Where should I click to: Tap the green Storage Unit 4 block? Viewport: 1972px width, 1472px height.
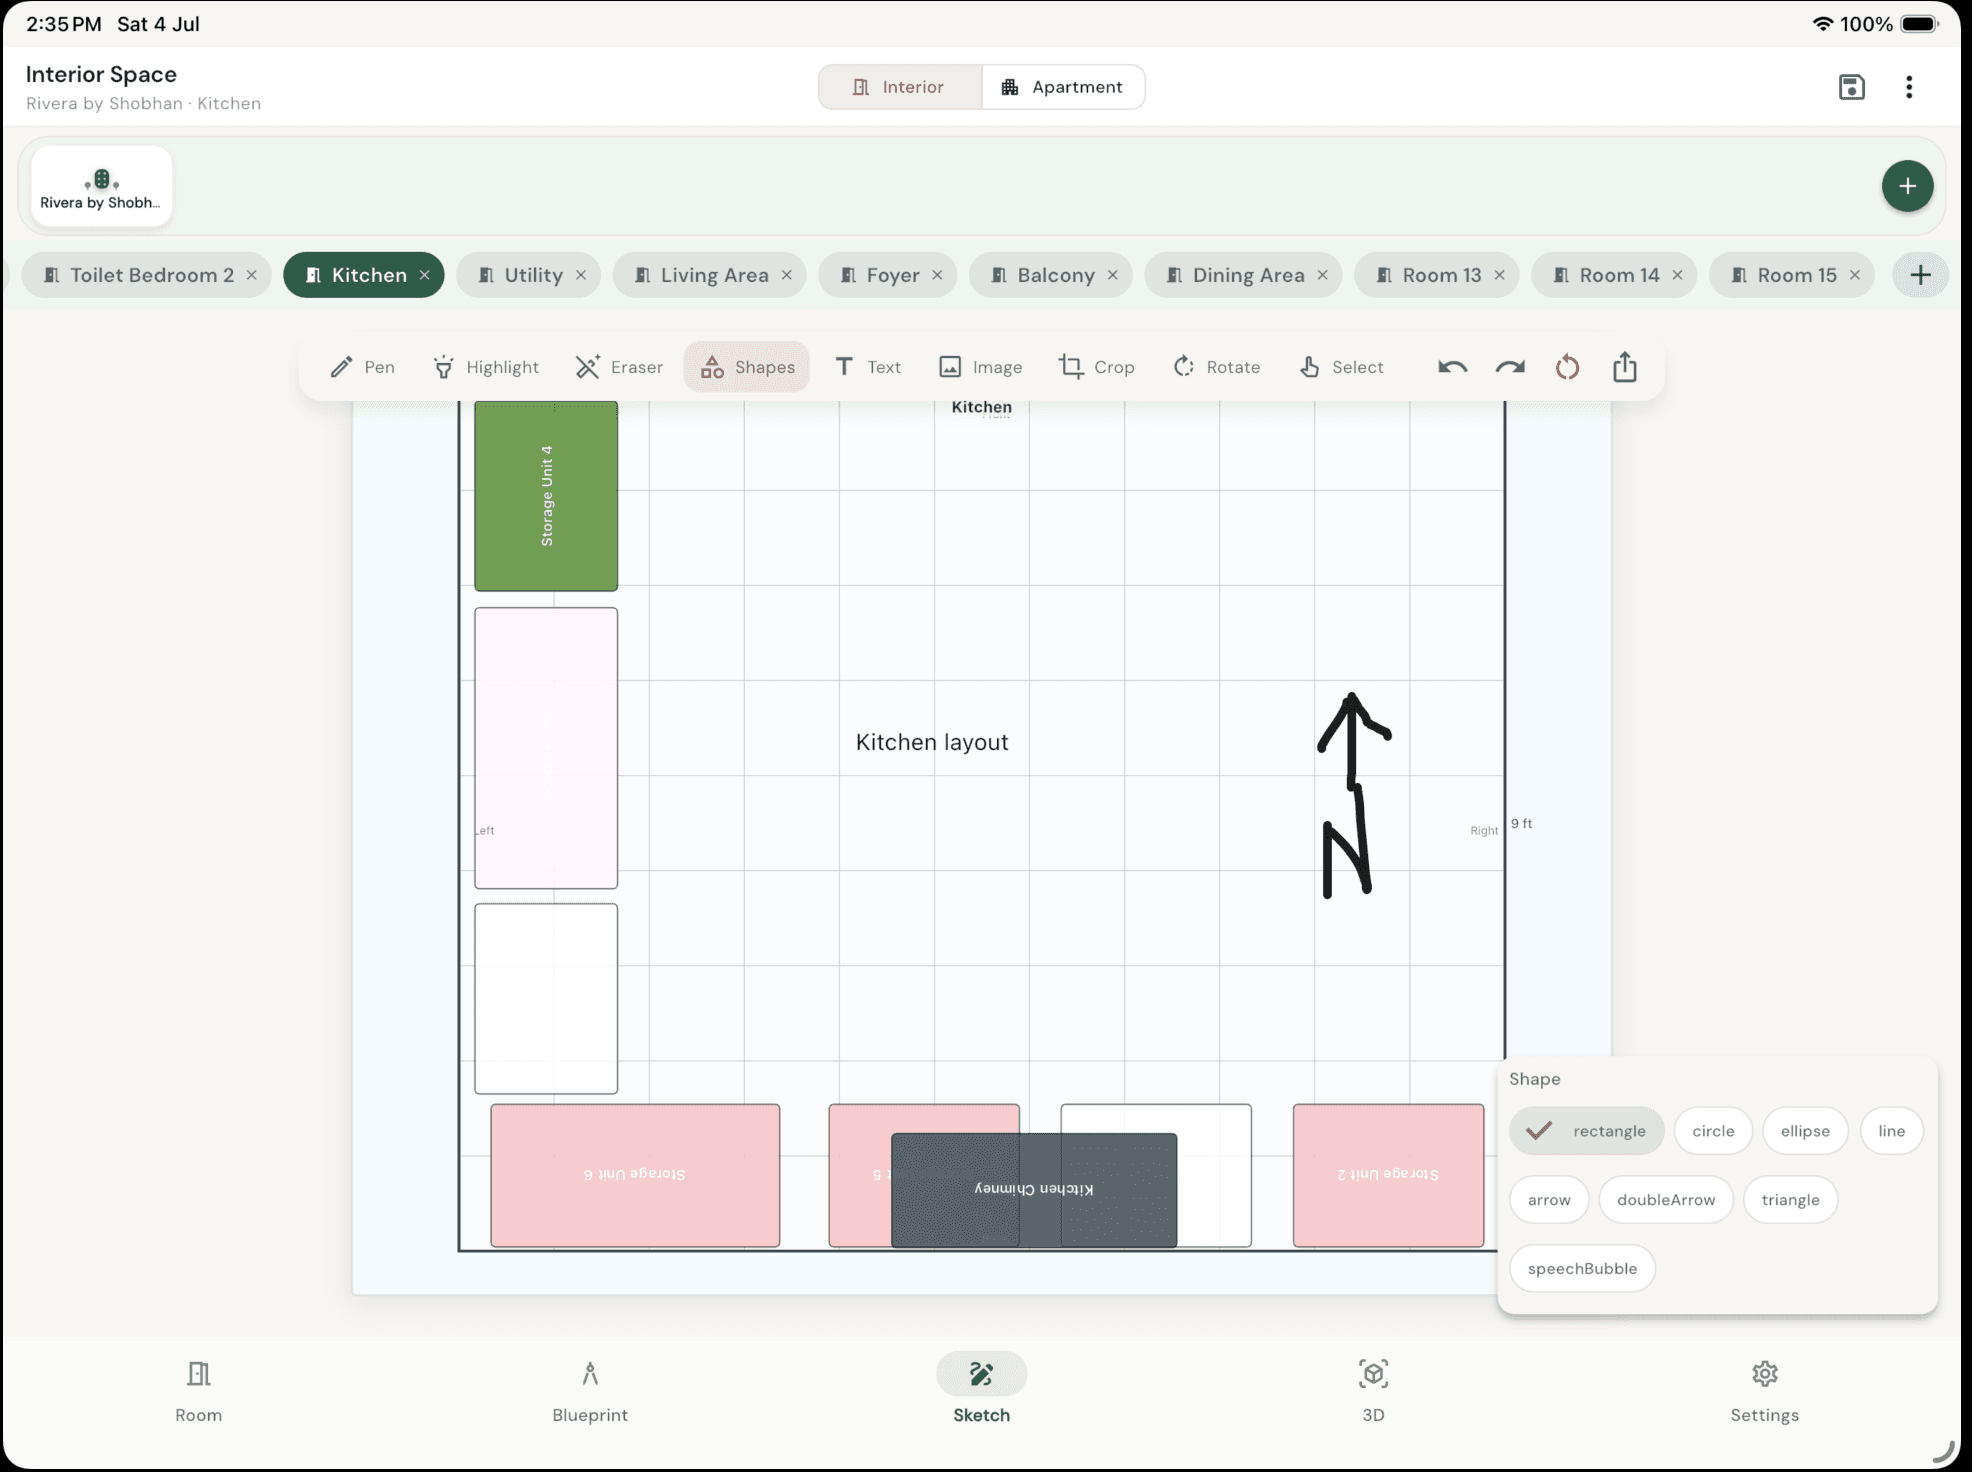coord(546,496)
